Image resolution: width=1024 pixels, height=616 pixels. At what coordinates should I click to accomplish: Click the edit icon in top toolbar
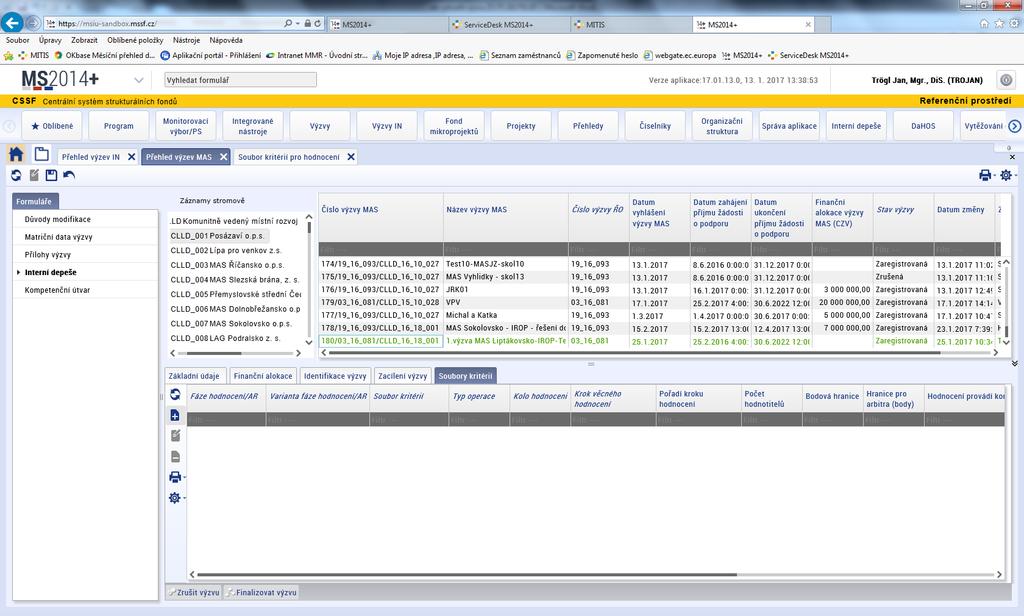click(34, 175)
